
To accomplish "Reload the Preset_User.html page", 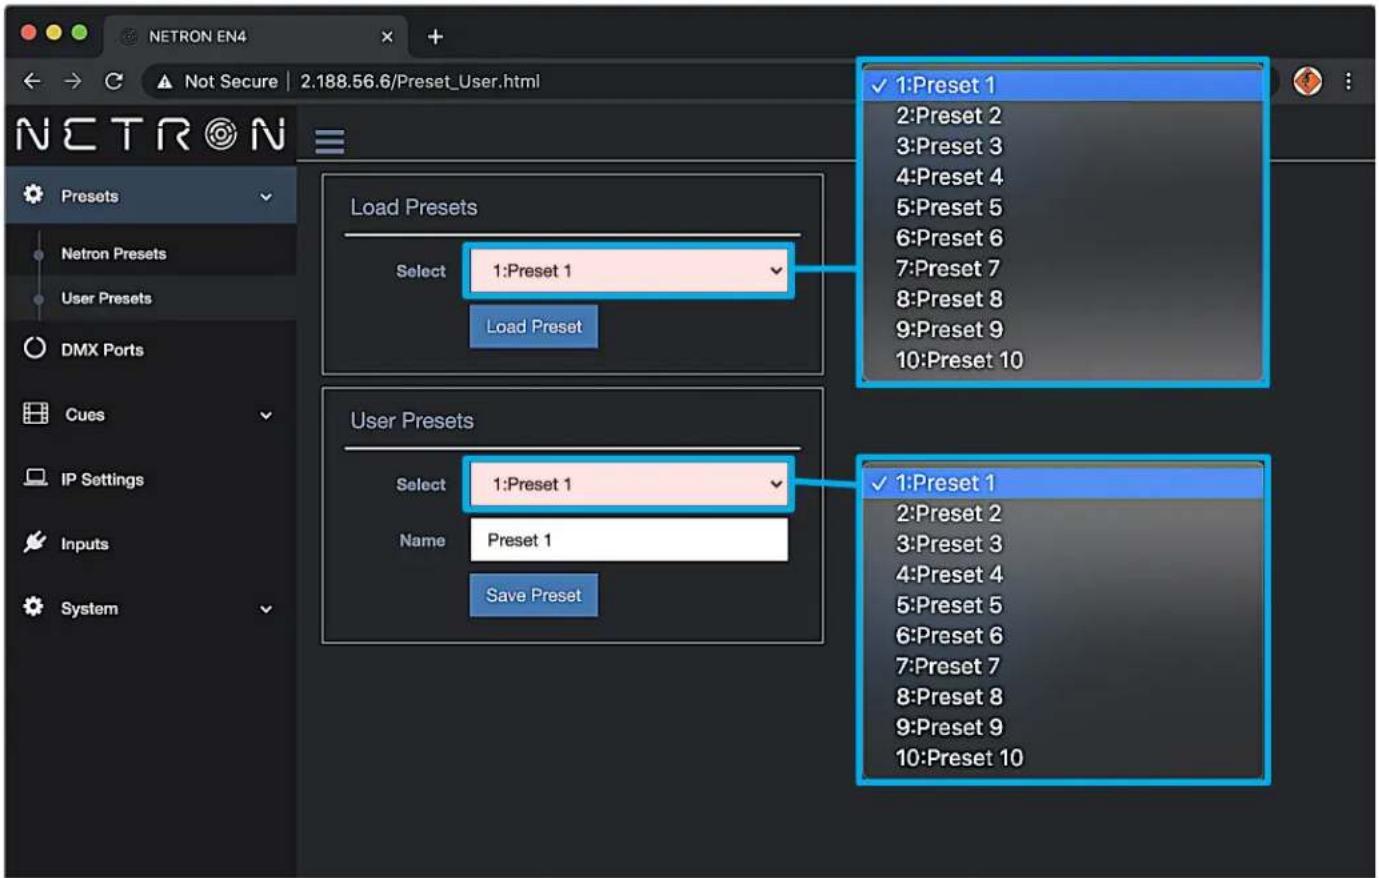I will coord(114,81).
